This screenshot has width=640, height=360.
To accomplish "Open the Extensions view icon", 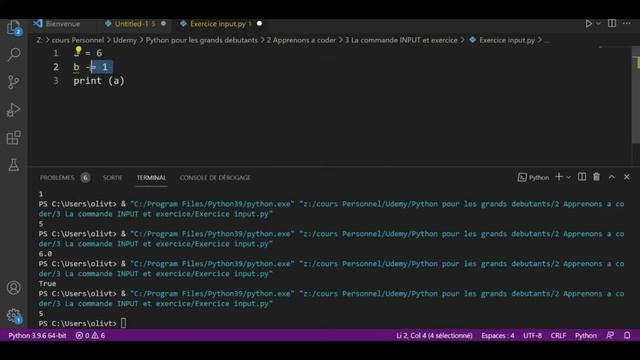I will pyautogui.click(x=14, y=138).
